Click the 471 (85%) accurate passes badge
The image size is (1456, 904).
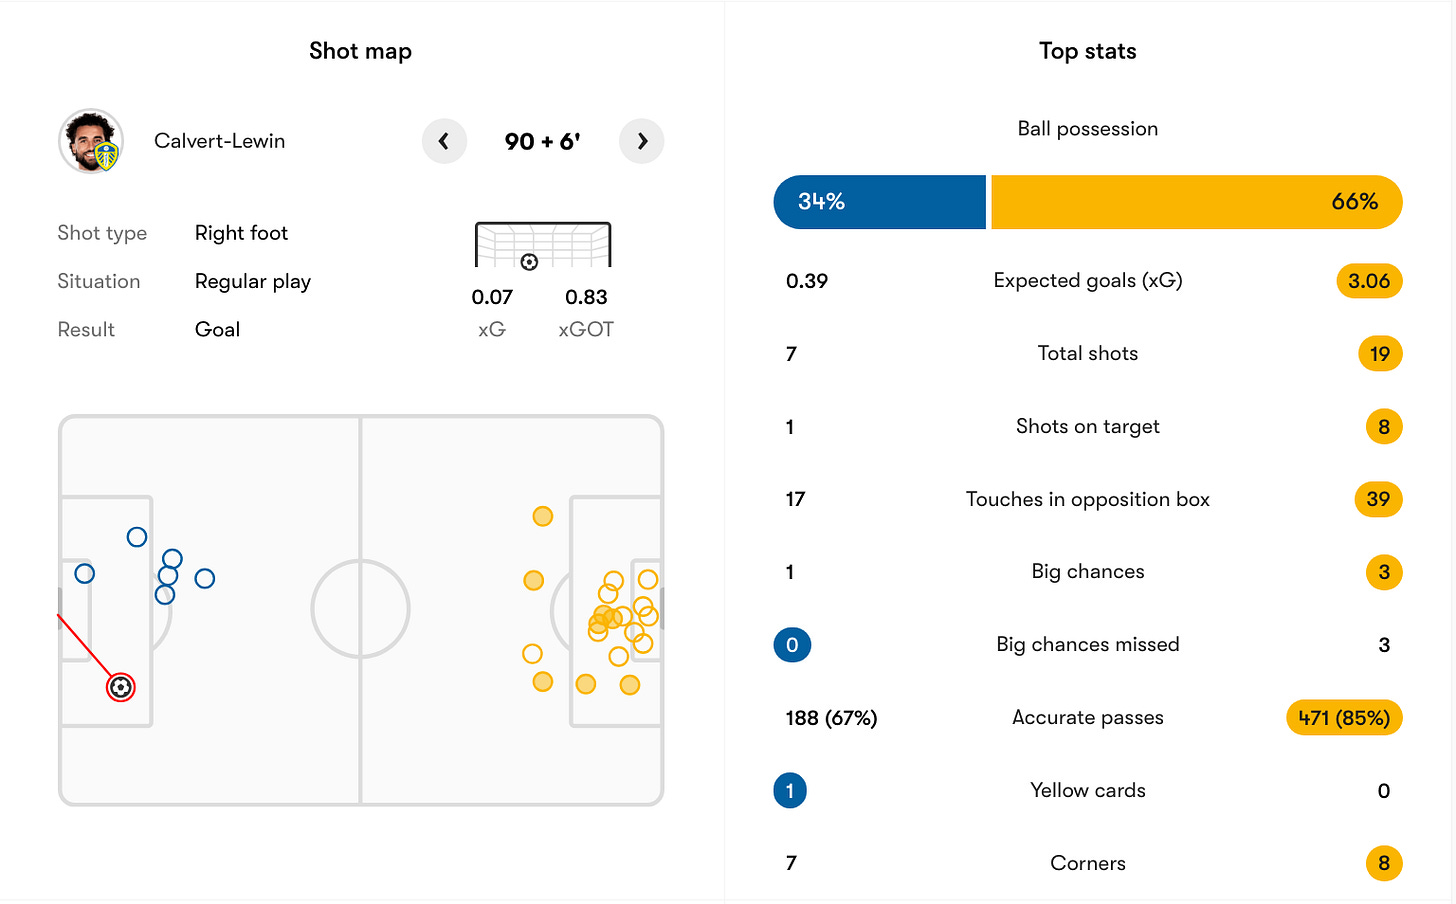(1344, 718)
